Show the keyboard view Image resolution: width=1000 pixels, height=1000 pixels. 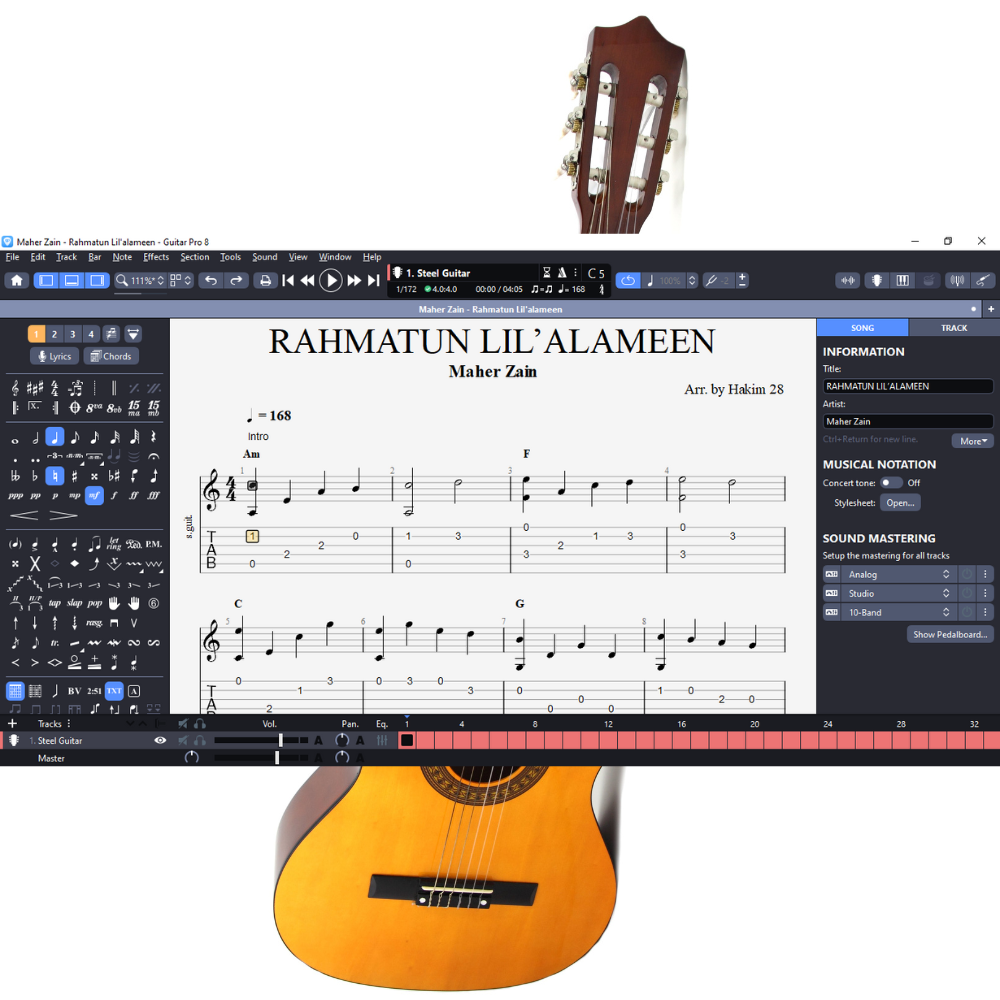[x=902, y=281]
